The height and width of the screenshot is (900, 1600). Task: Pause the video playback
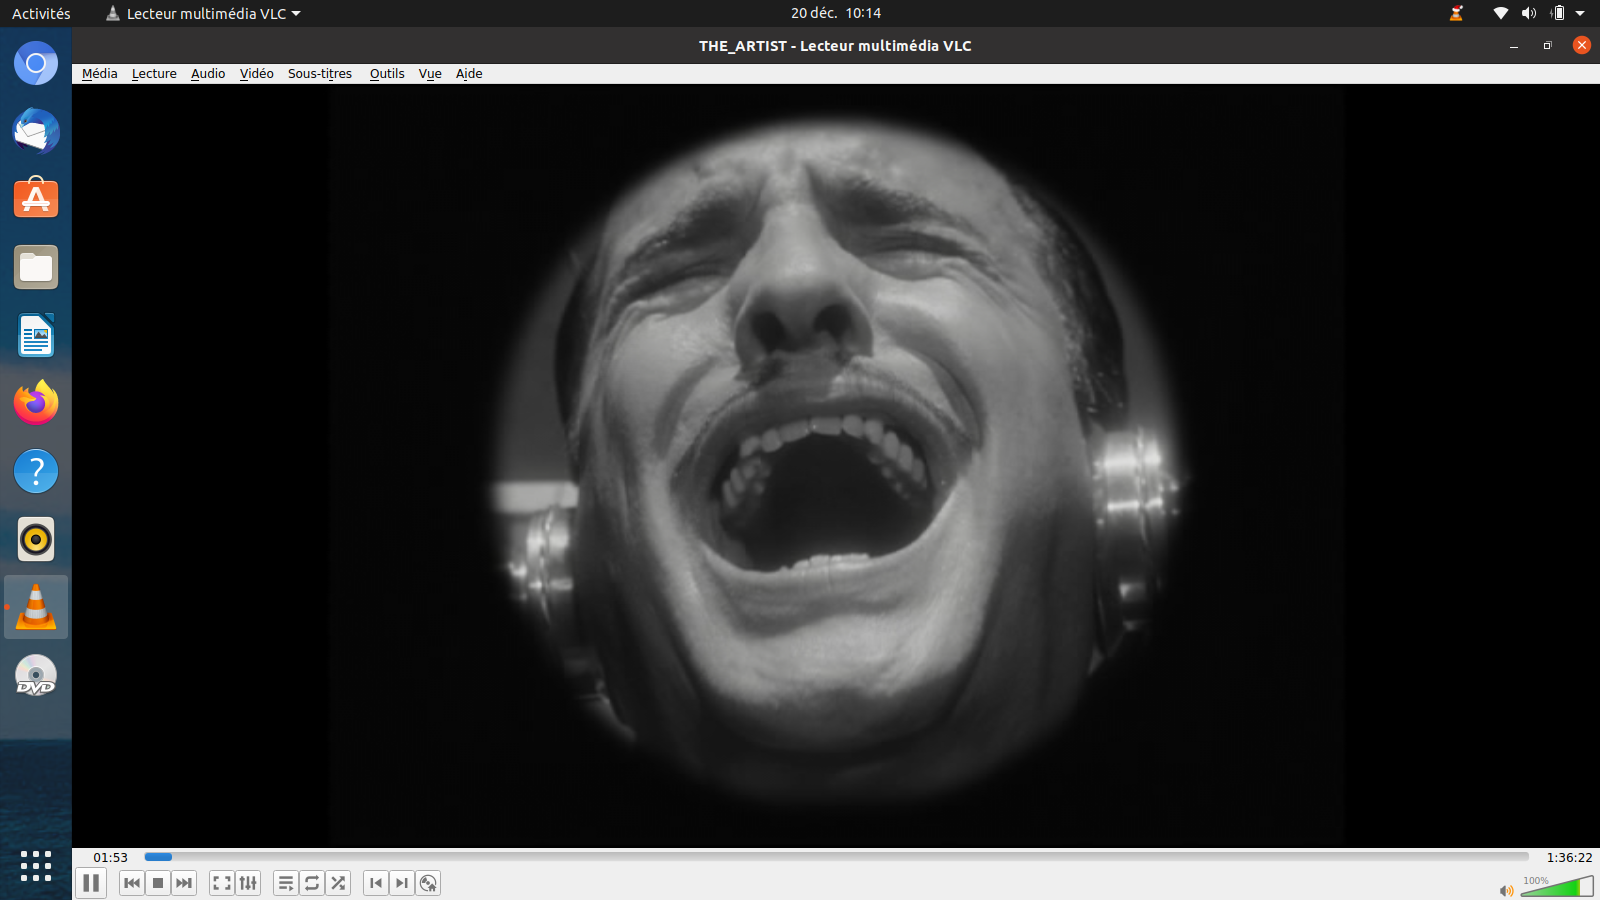[x=91, y=883]
